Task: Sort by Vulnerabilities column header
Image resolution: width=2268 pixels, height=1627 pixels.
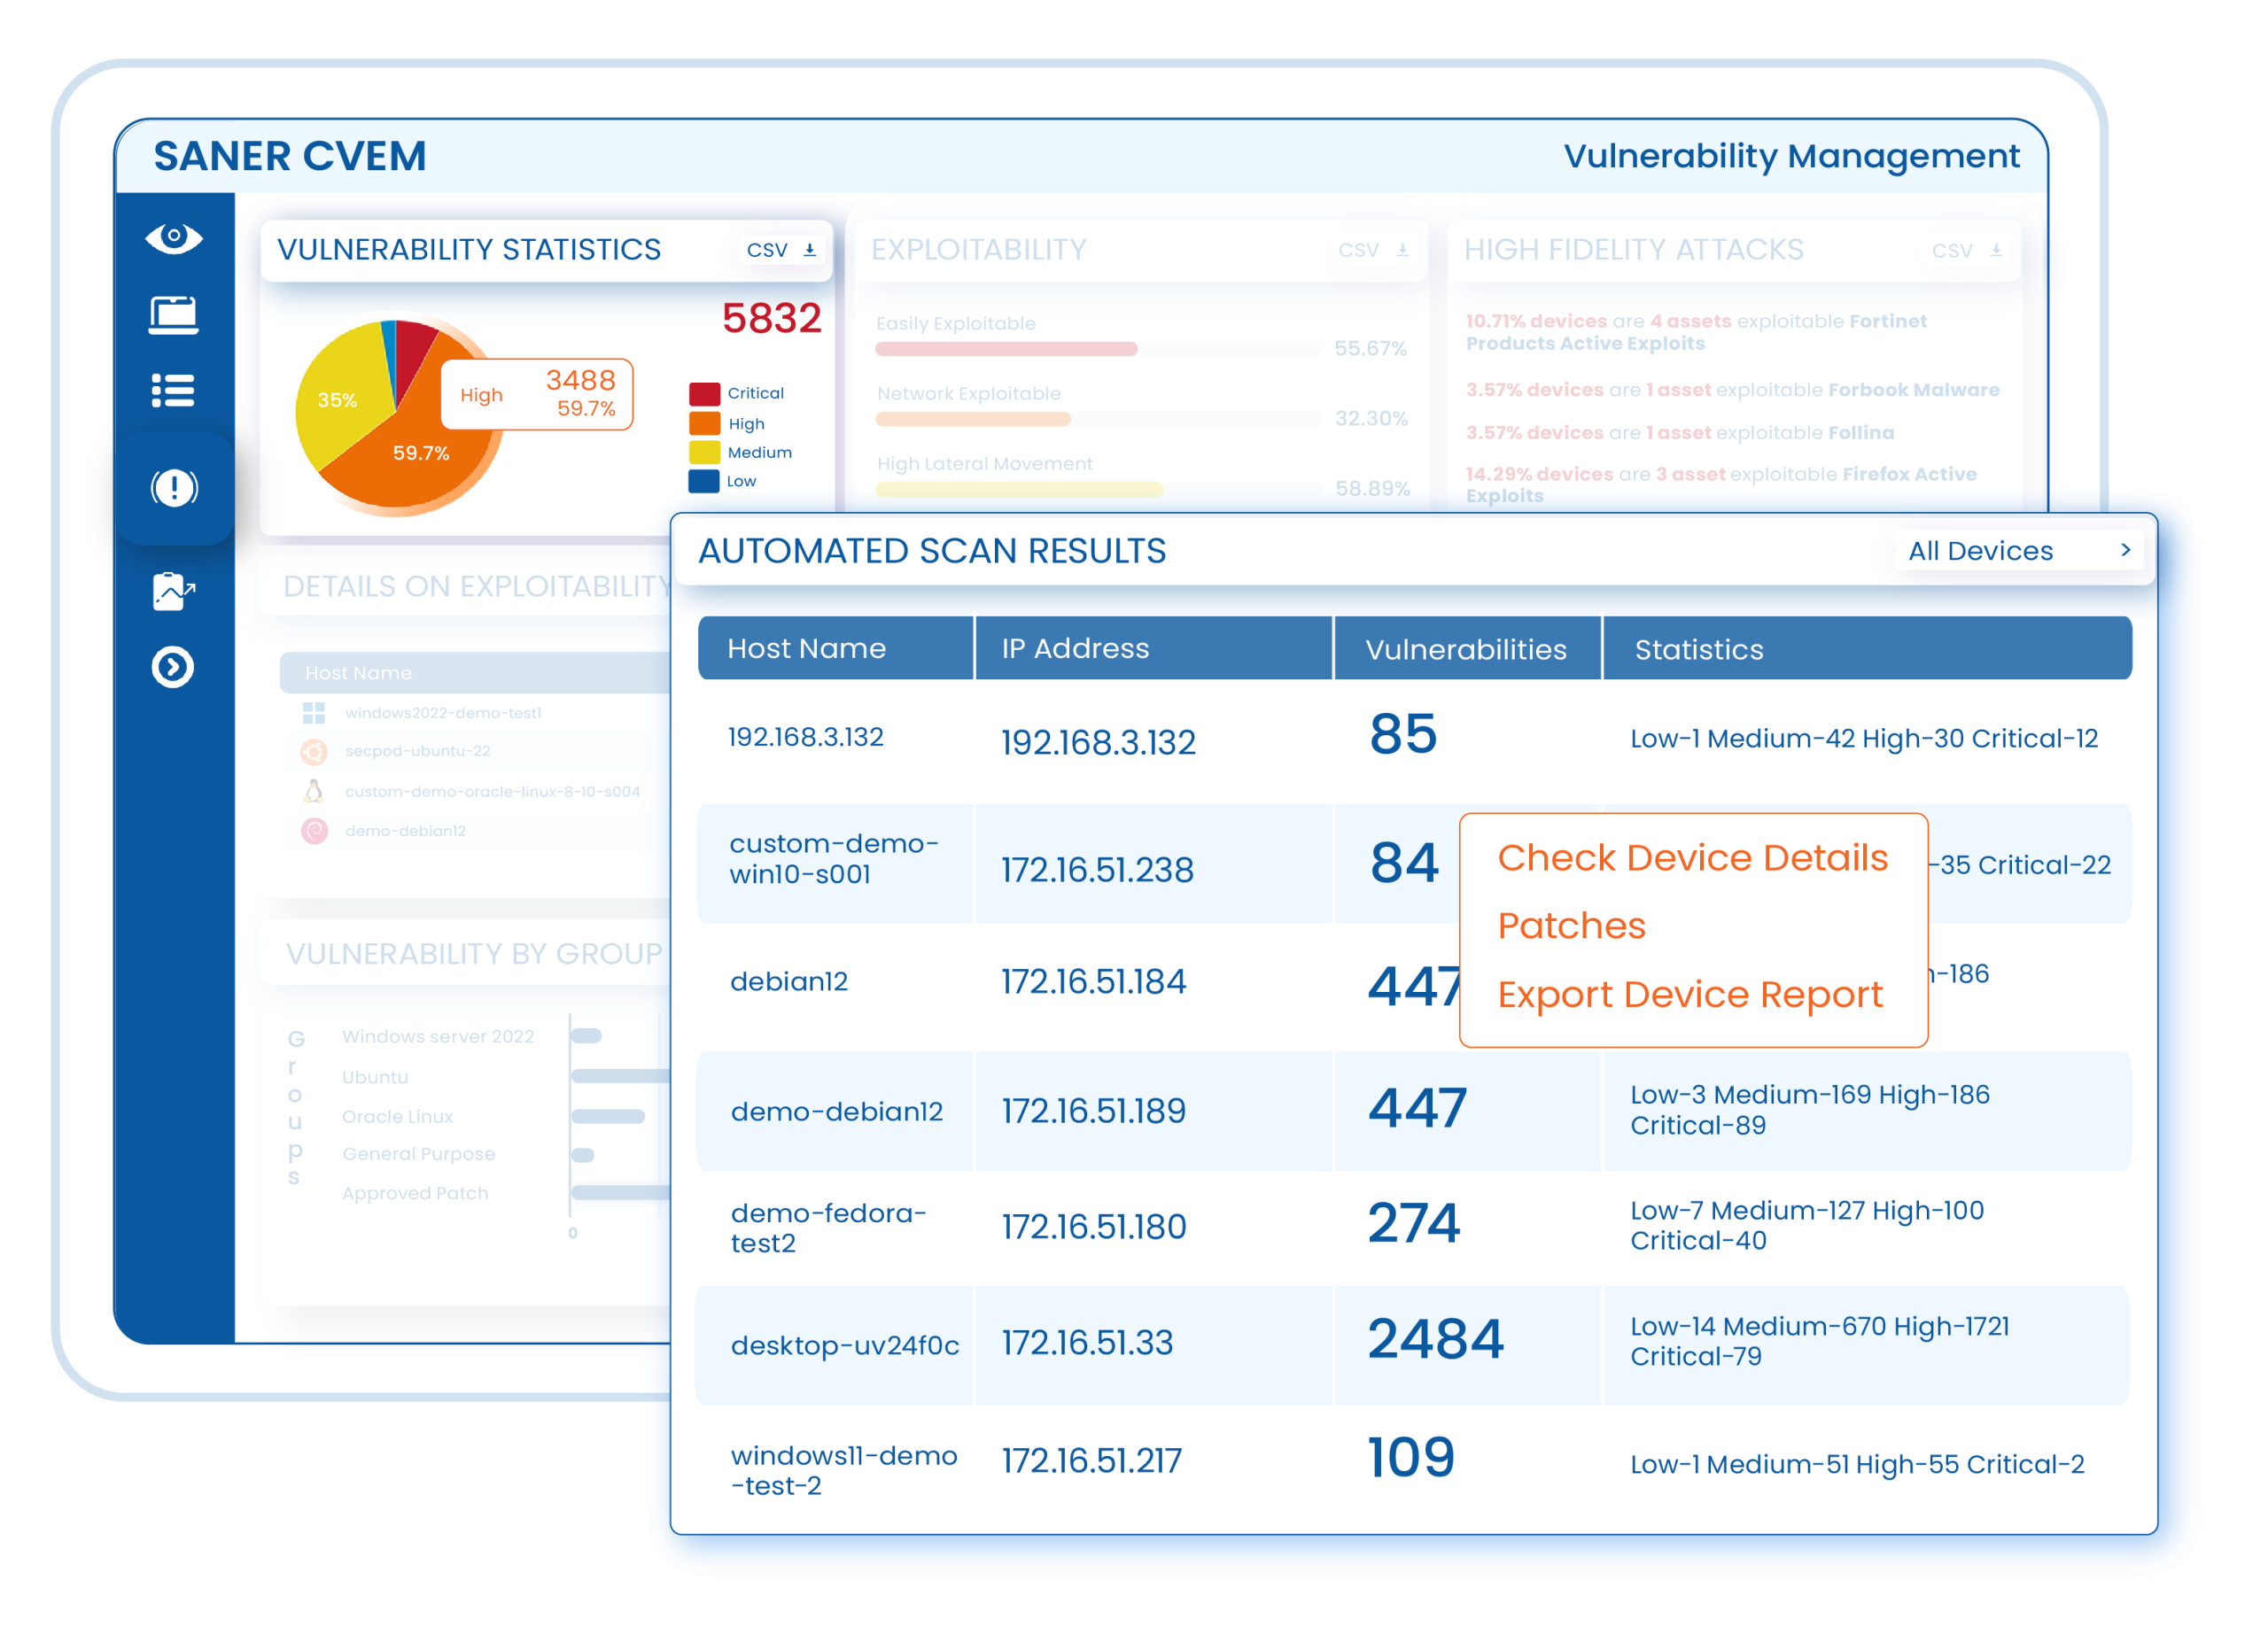Action: coord(1466,649)
